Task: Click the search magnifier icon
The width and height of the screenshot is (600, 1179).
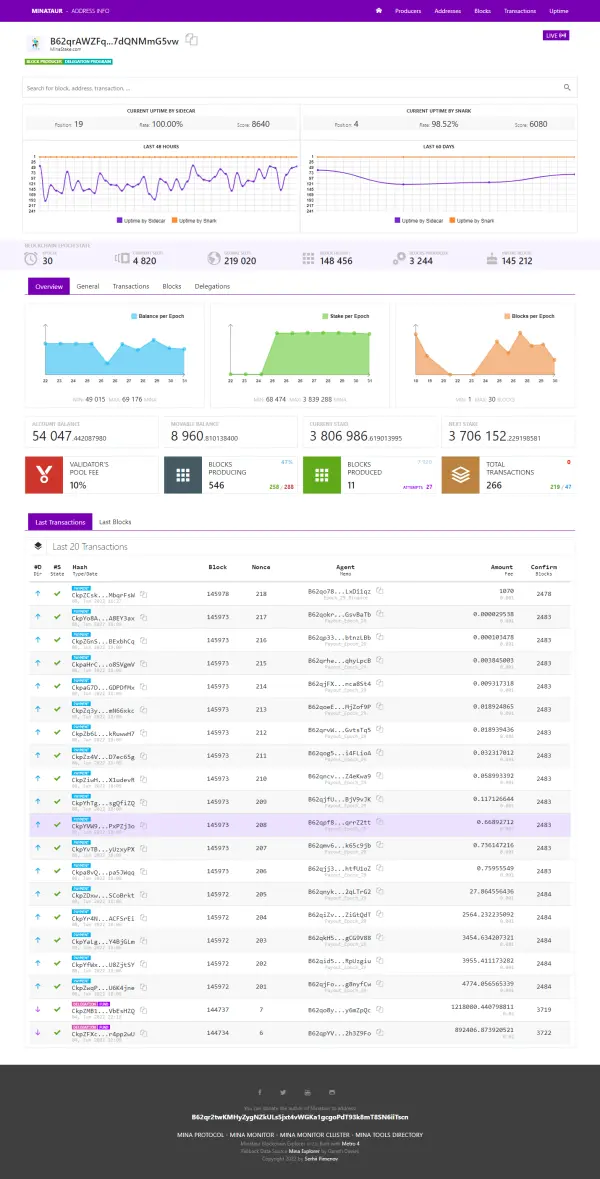Action: click(567, 88)
